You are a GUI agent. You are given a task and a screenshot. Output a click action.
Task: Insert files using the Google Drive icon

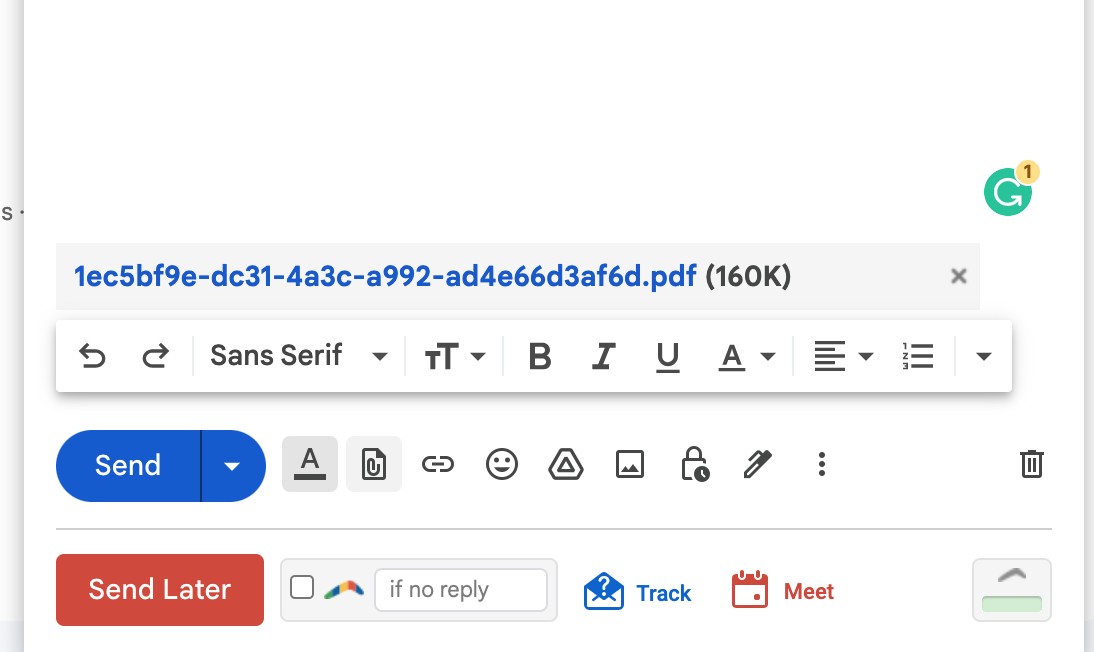click(566, 464)
